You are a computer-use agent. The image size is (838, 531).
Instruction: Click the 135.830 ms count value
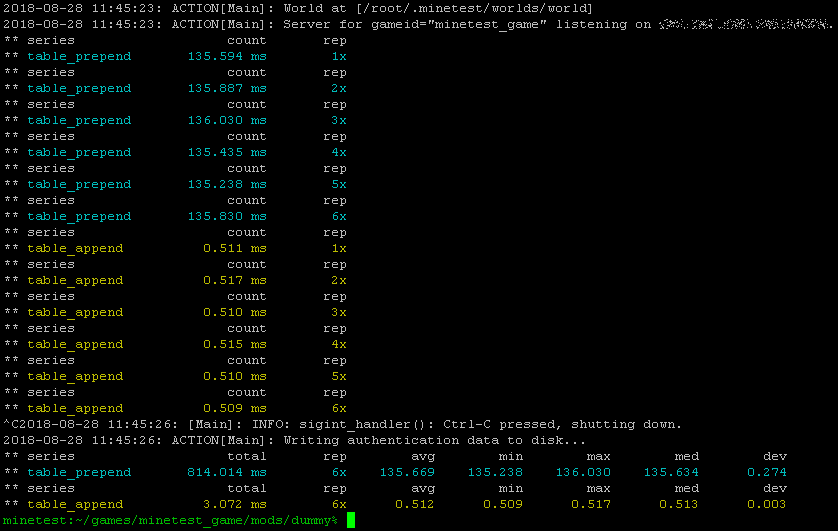(226, 216)
